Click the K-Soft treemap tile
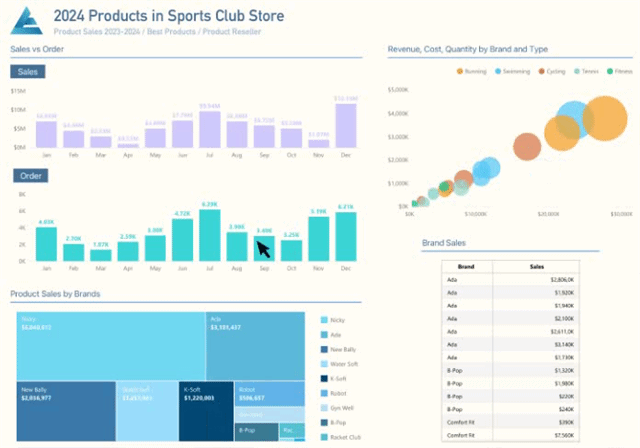Viewport: 640px width, 448px height. 206,410
